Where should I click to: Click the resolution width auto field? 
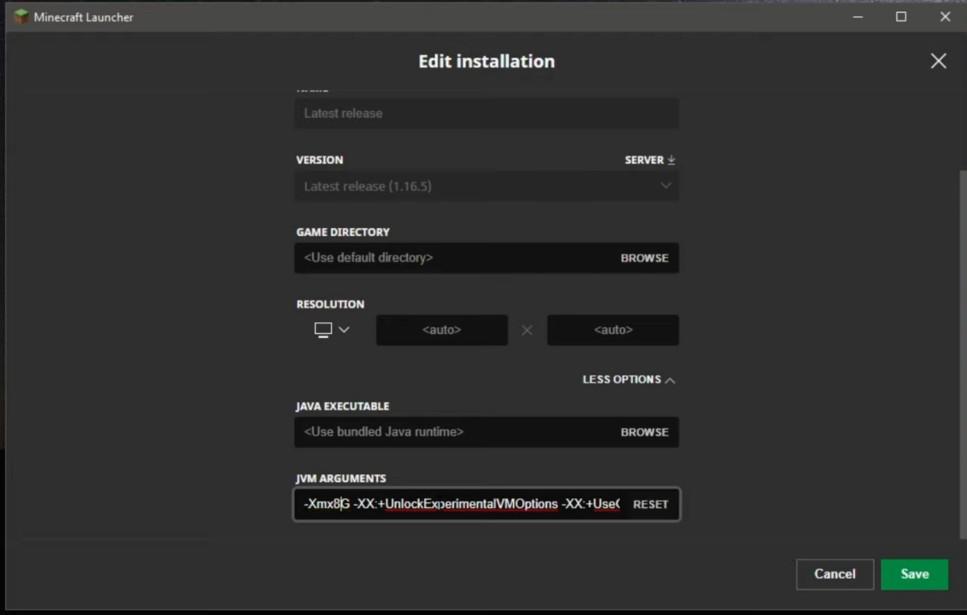pyautogui.click(x=442, y=330)
